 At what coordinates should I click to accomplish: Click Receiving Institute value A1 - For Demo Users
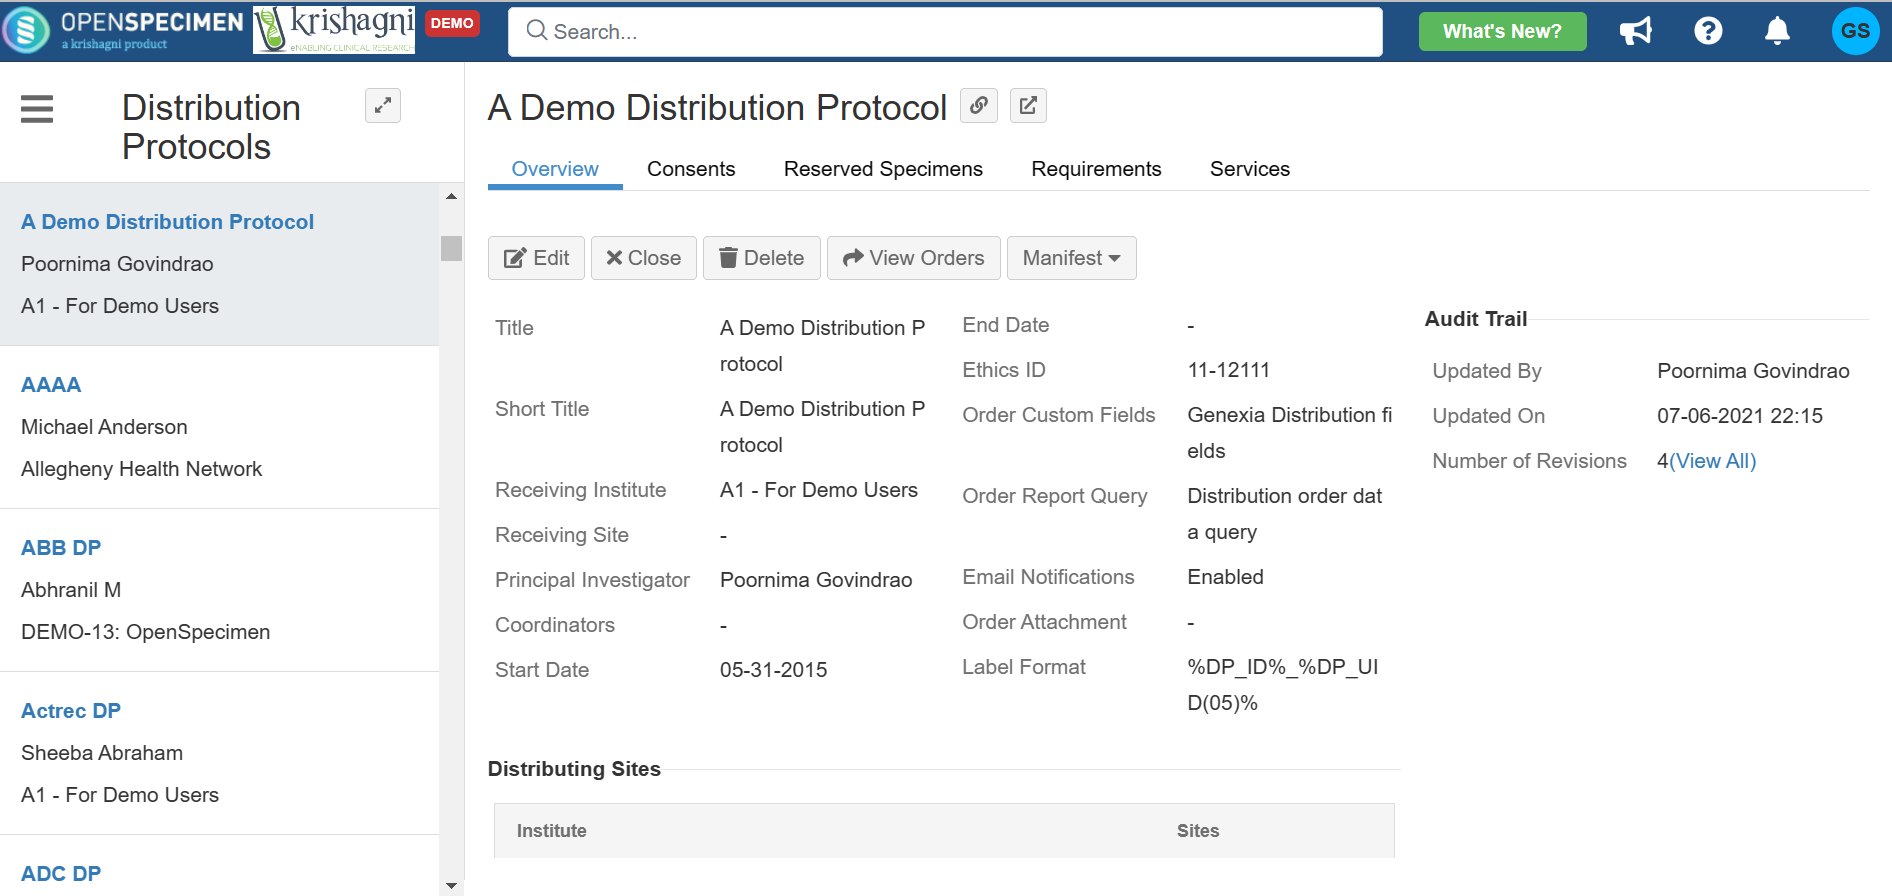pyautogui.click(x=819, y=490)
